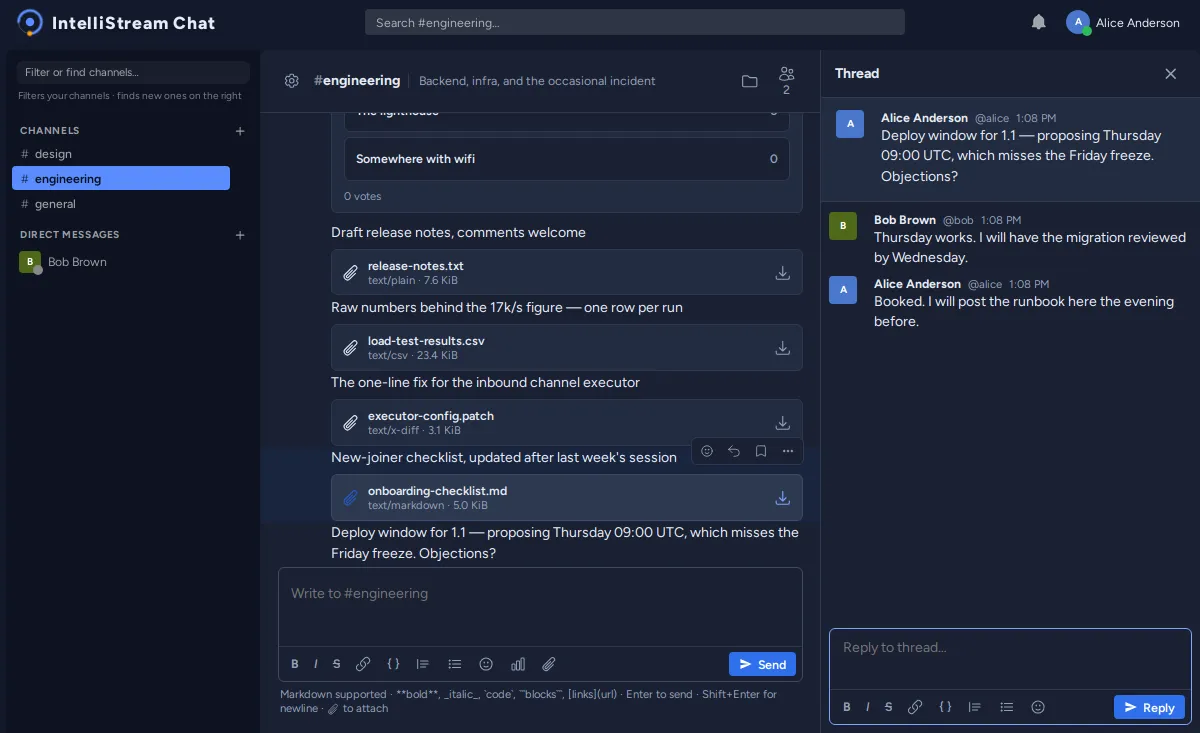Focus the filter or find channels field
Screen dimensions: 1200x733
pyautogui.click(x=133, y=72)
